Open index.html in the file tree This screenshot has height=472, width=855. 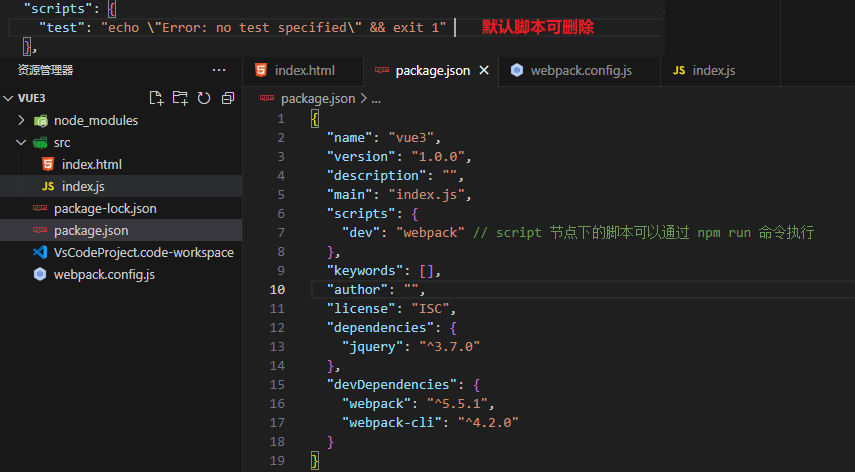pyautogui.click(x=121, y=164)
